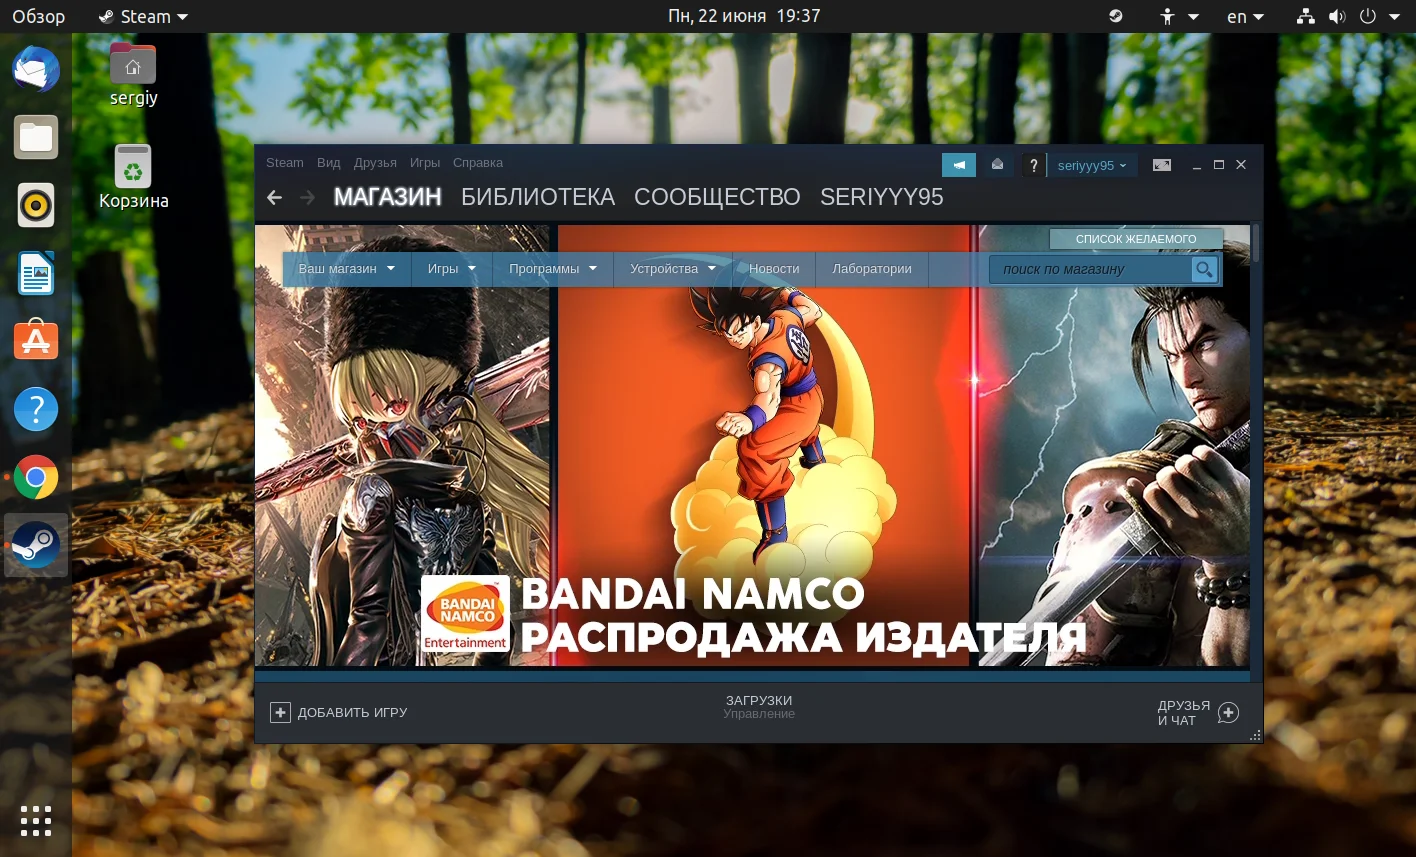Screen dimensions: 1416x857
Task: Open the Лаборатории store link
Action: pos(872,269)
